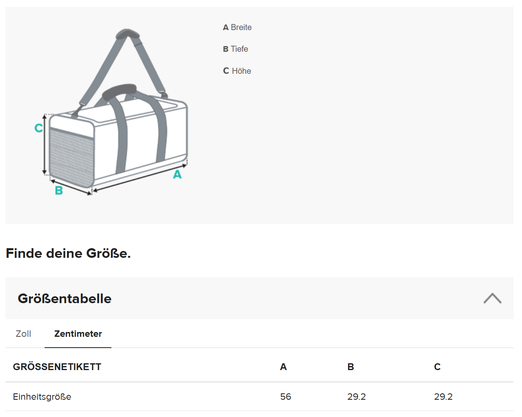Screen dimensions: 522x417
Task: Click the teal letter C on the bag diagram
Action: coord(38,128)
